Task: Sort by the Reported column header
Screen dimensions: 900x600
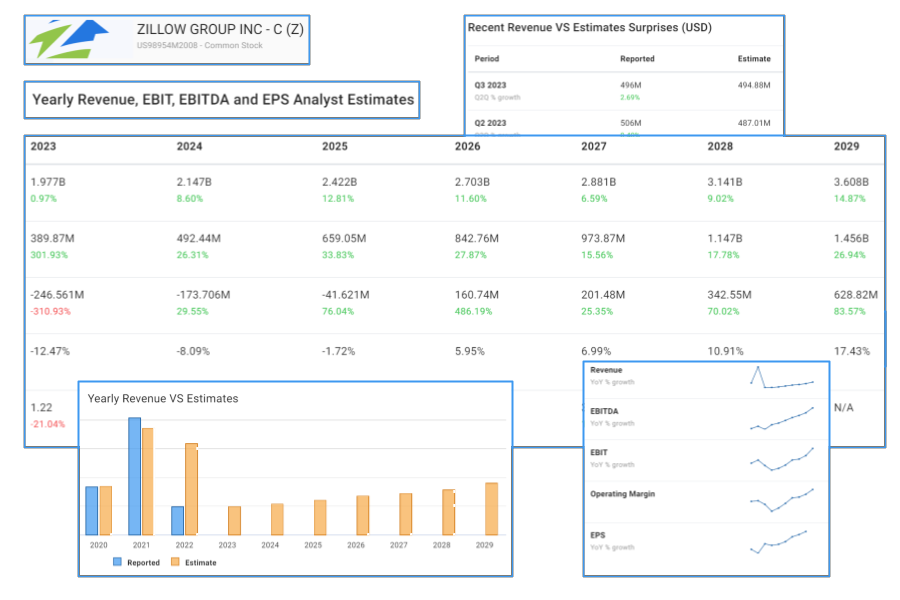Action: click(x=638, y=59)
